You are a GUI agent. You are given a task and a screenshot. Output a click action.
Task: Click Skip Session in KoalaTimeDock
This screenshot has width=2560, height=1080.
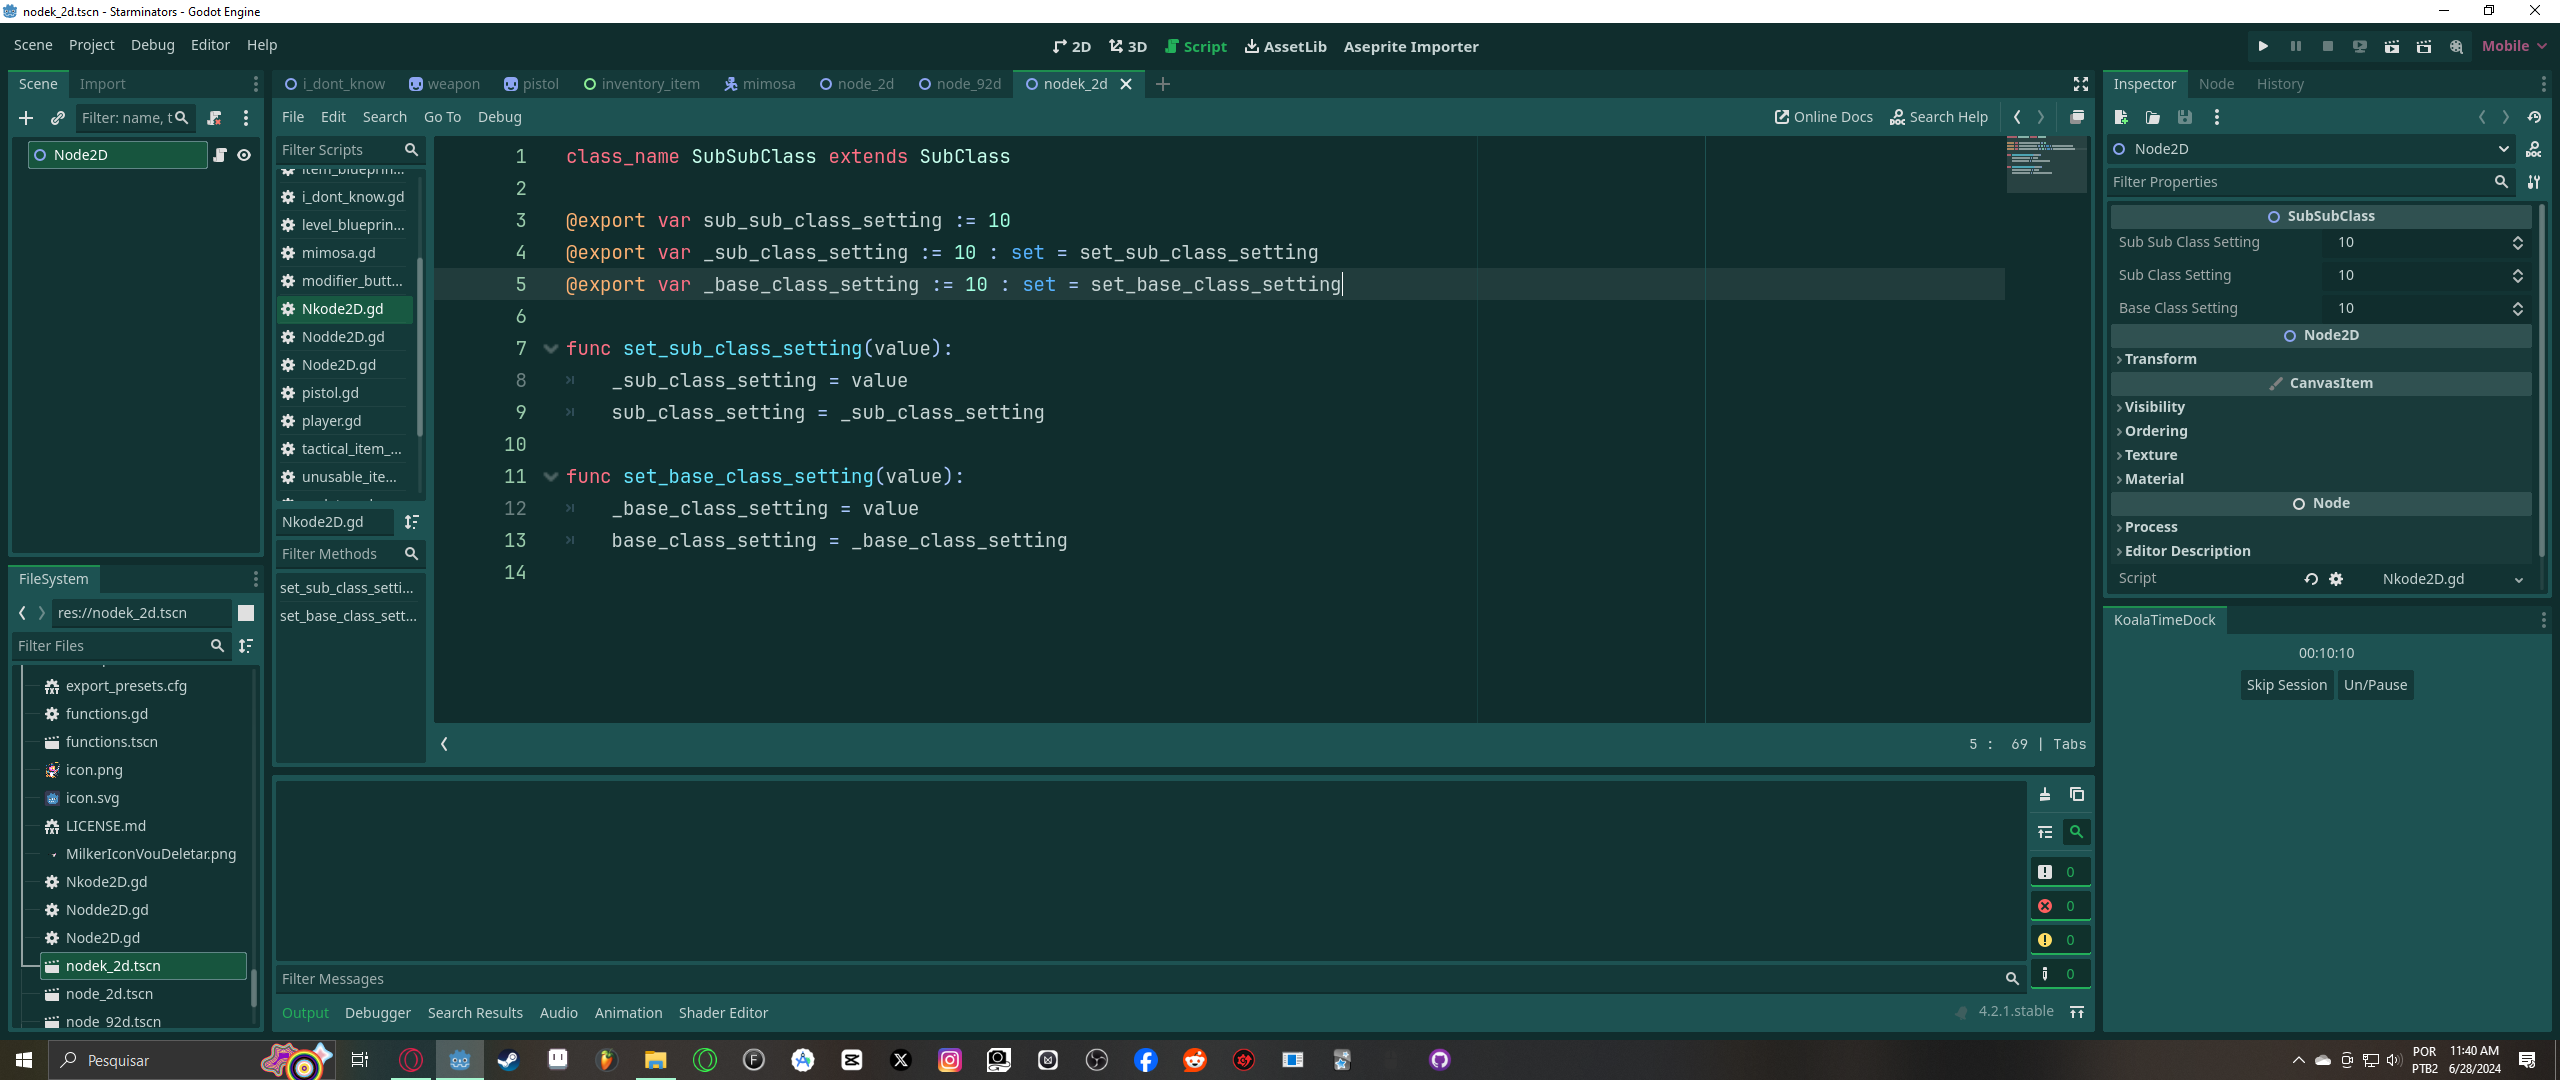point(2286,685)
